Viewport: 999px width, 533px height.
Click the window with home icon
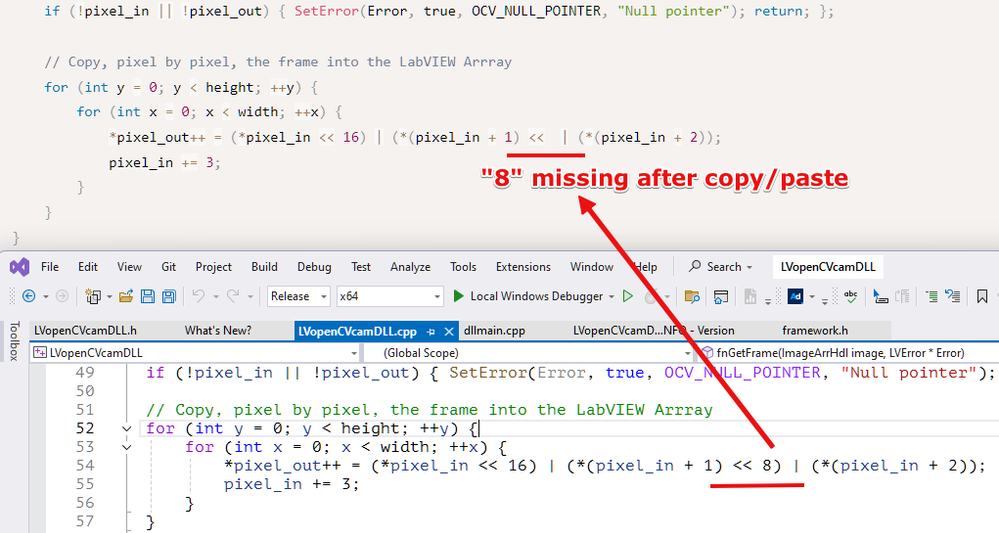tap(721, 296)
